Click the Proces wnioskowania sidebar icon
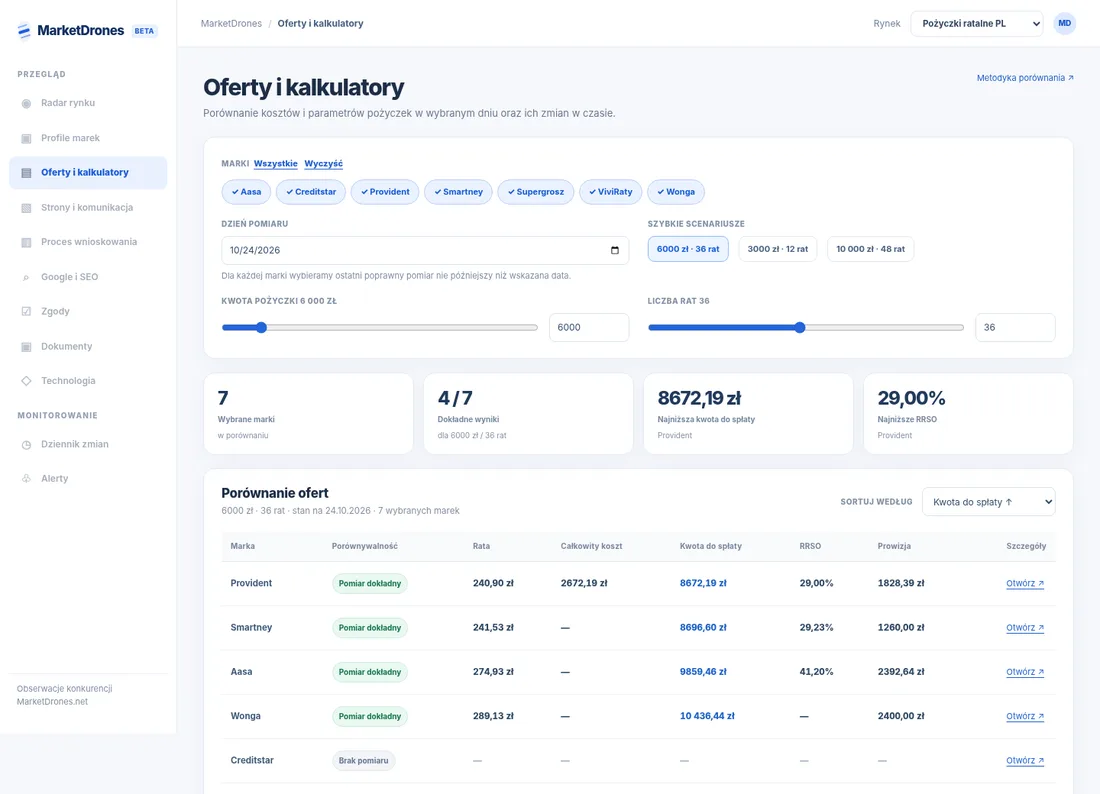Image resolution: width=1100 pixels, height=794 pixels. click(26, 242)
